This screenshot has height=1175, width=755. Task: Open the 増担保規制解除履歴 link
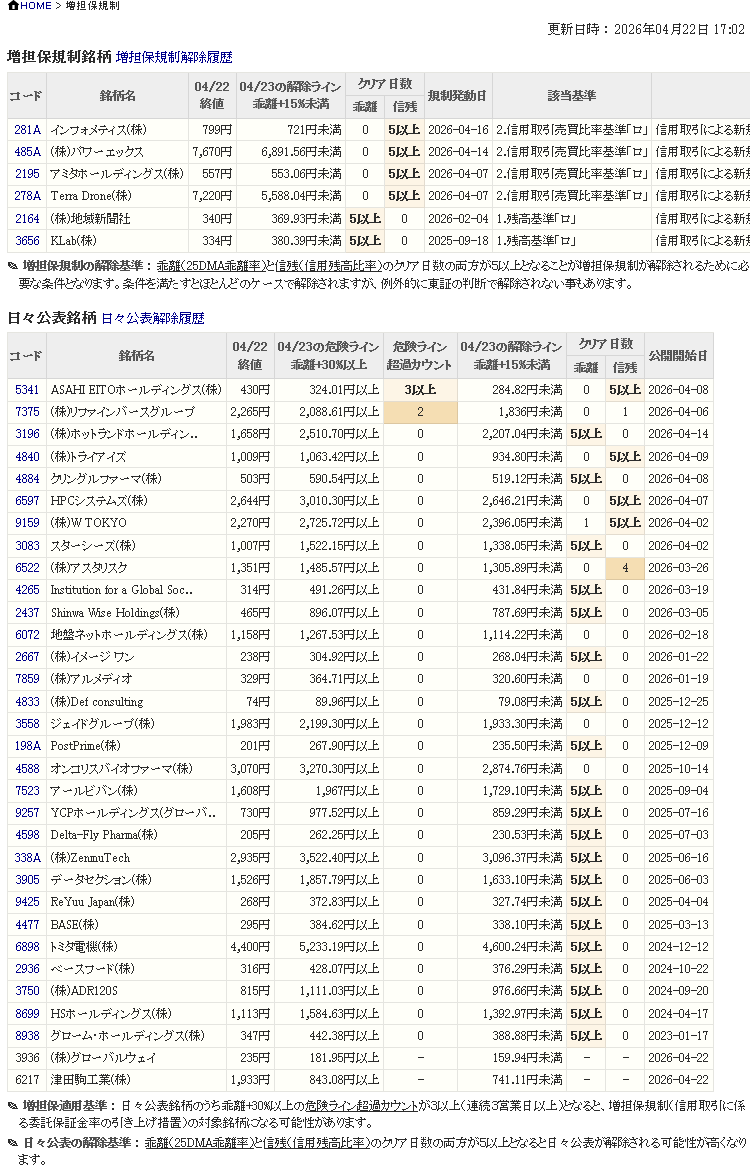point(174,57)
